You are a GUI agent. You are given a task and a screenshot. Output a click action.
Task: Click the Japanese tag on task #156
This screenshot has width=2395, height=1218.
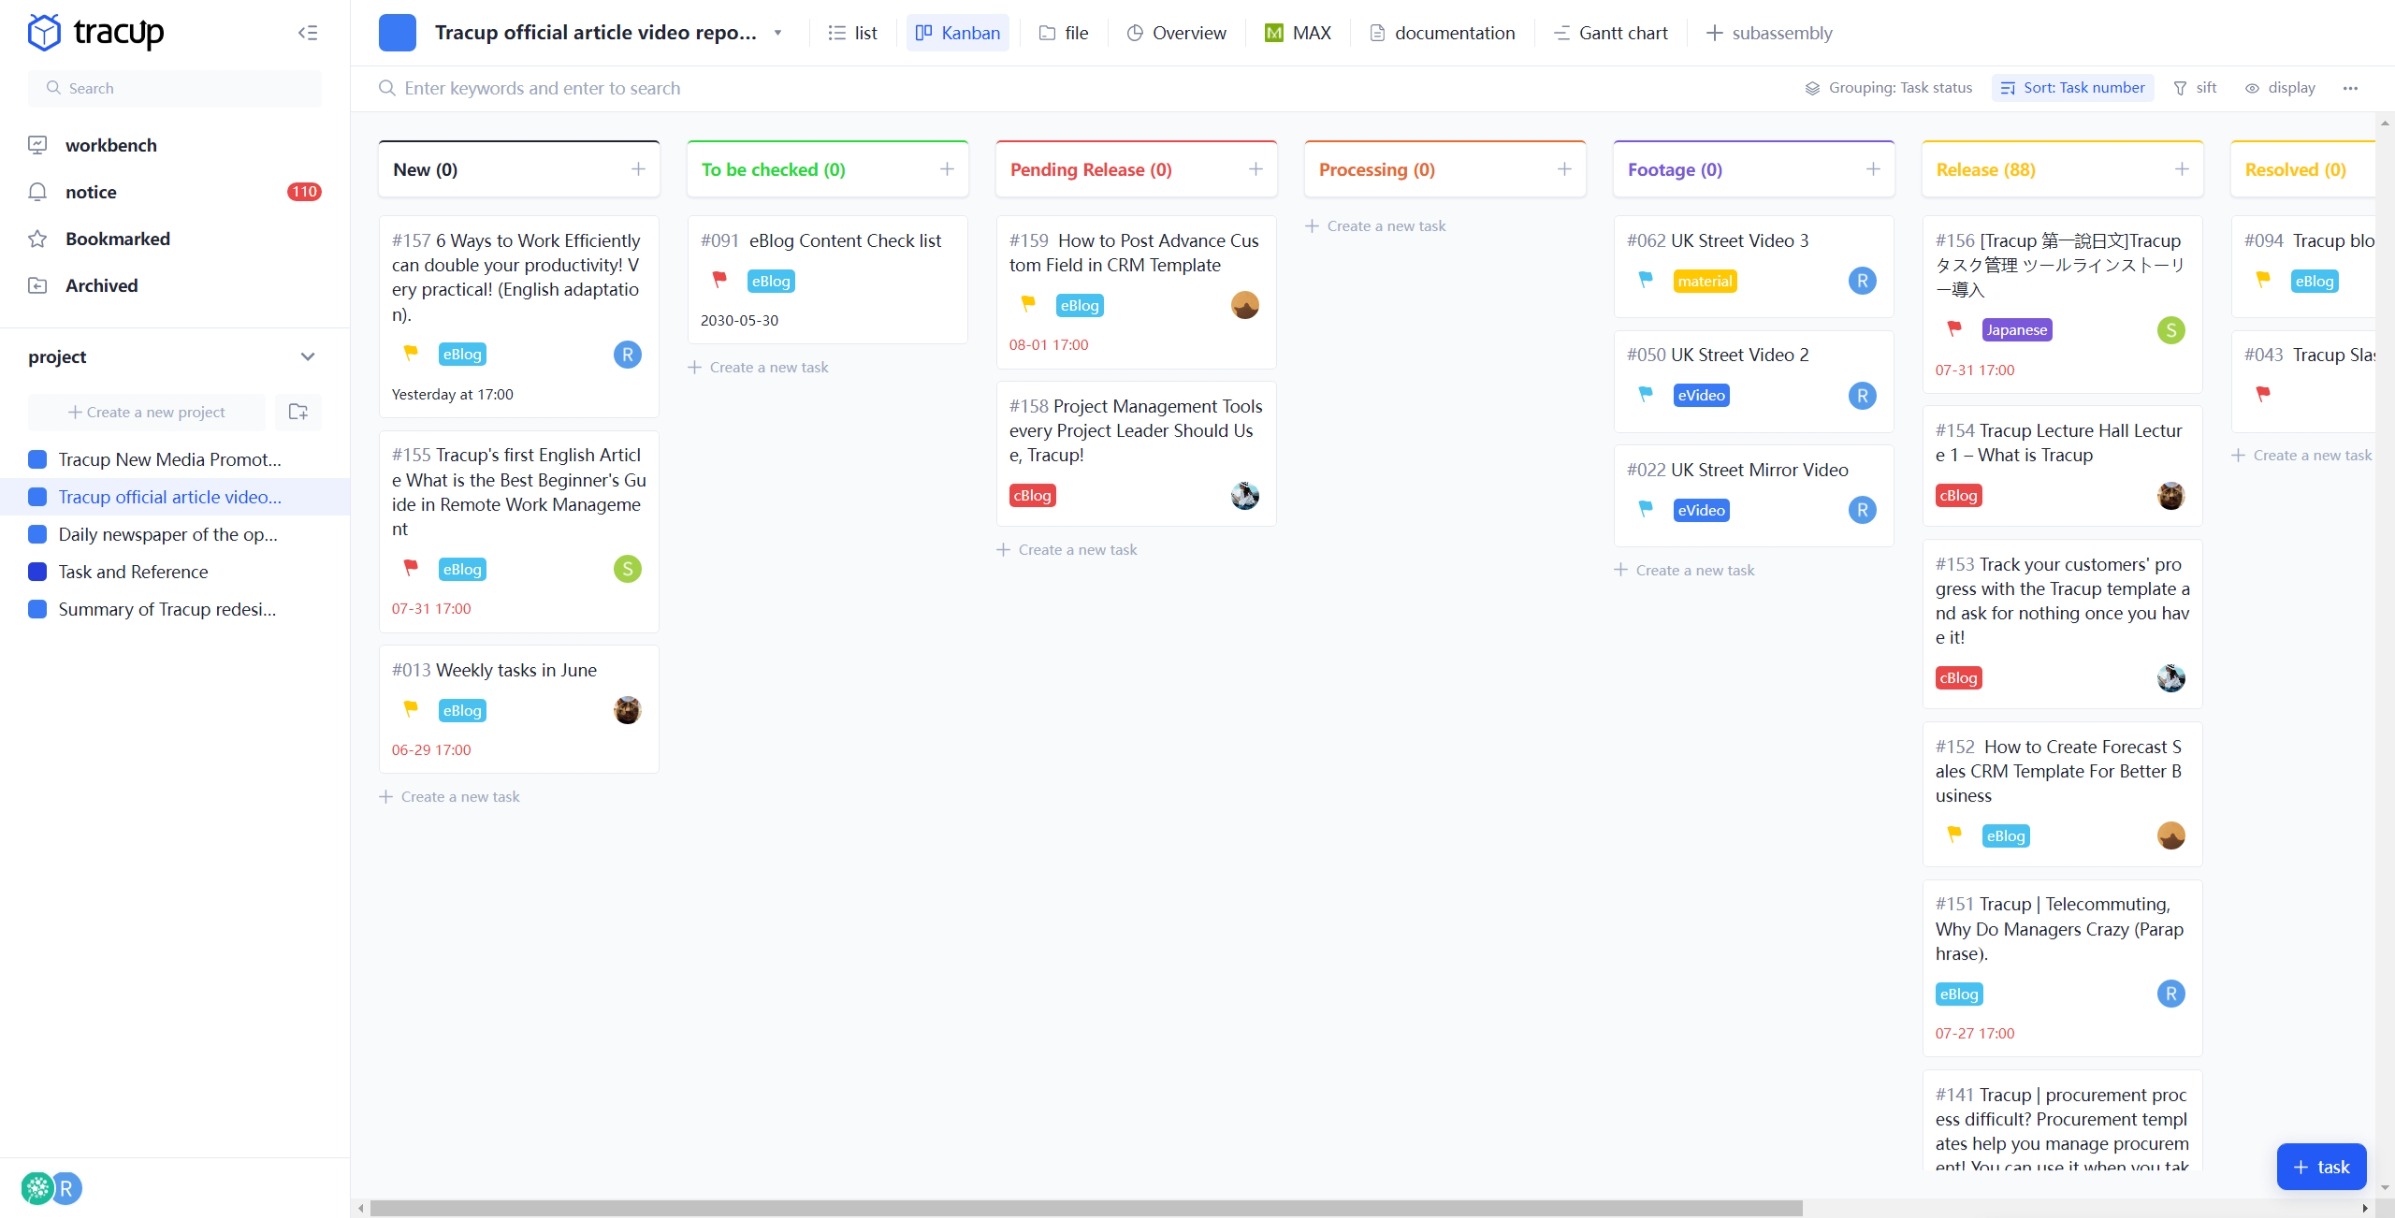tap(2016, 330)
